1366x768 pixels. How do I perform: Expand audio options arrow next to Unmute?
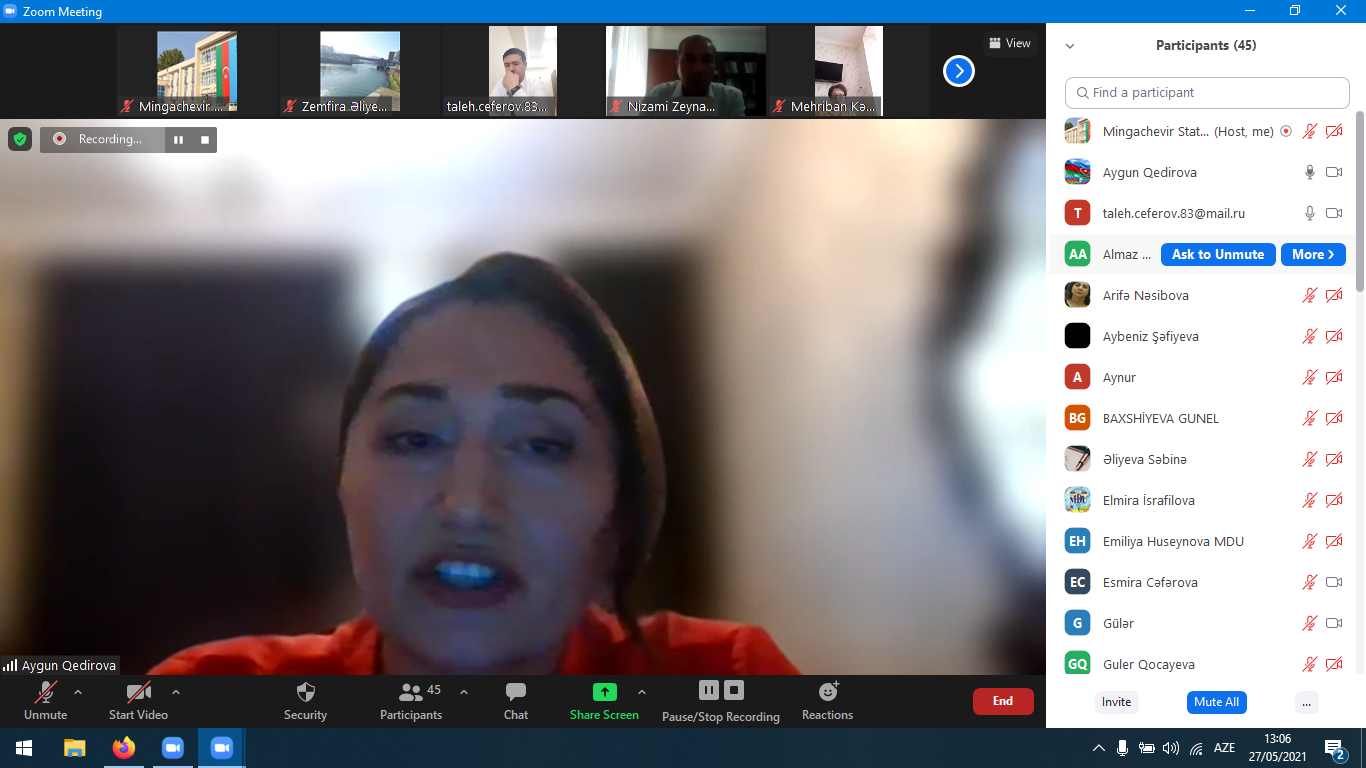(x=78, y=692)
